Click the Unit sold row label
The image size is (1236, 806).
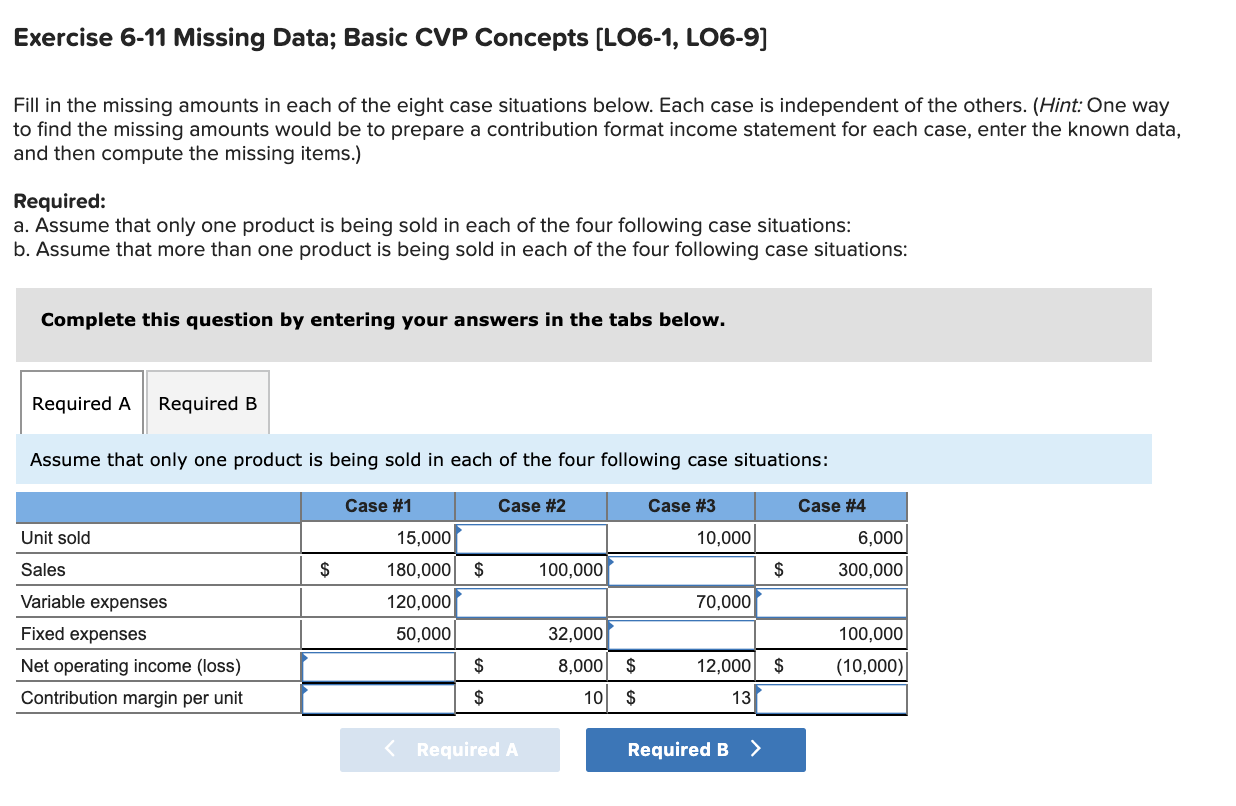pyautogui.click(x=55, y=537)
